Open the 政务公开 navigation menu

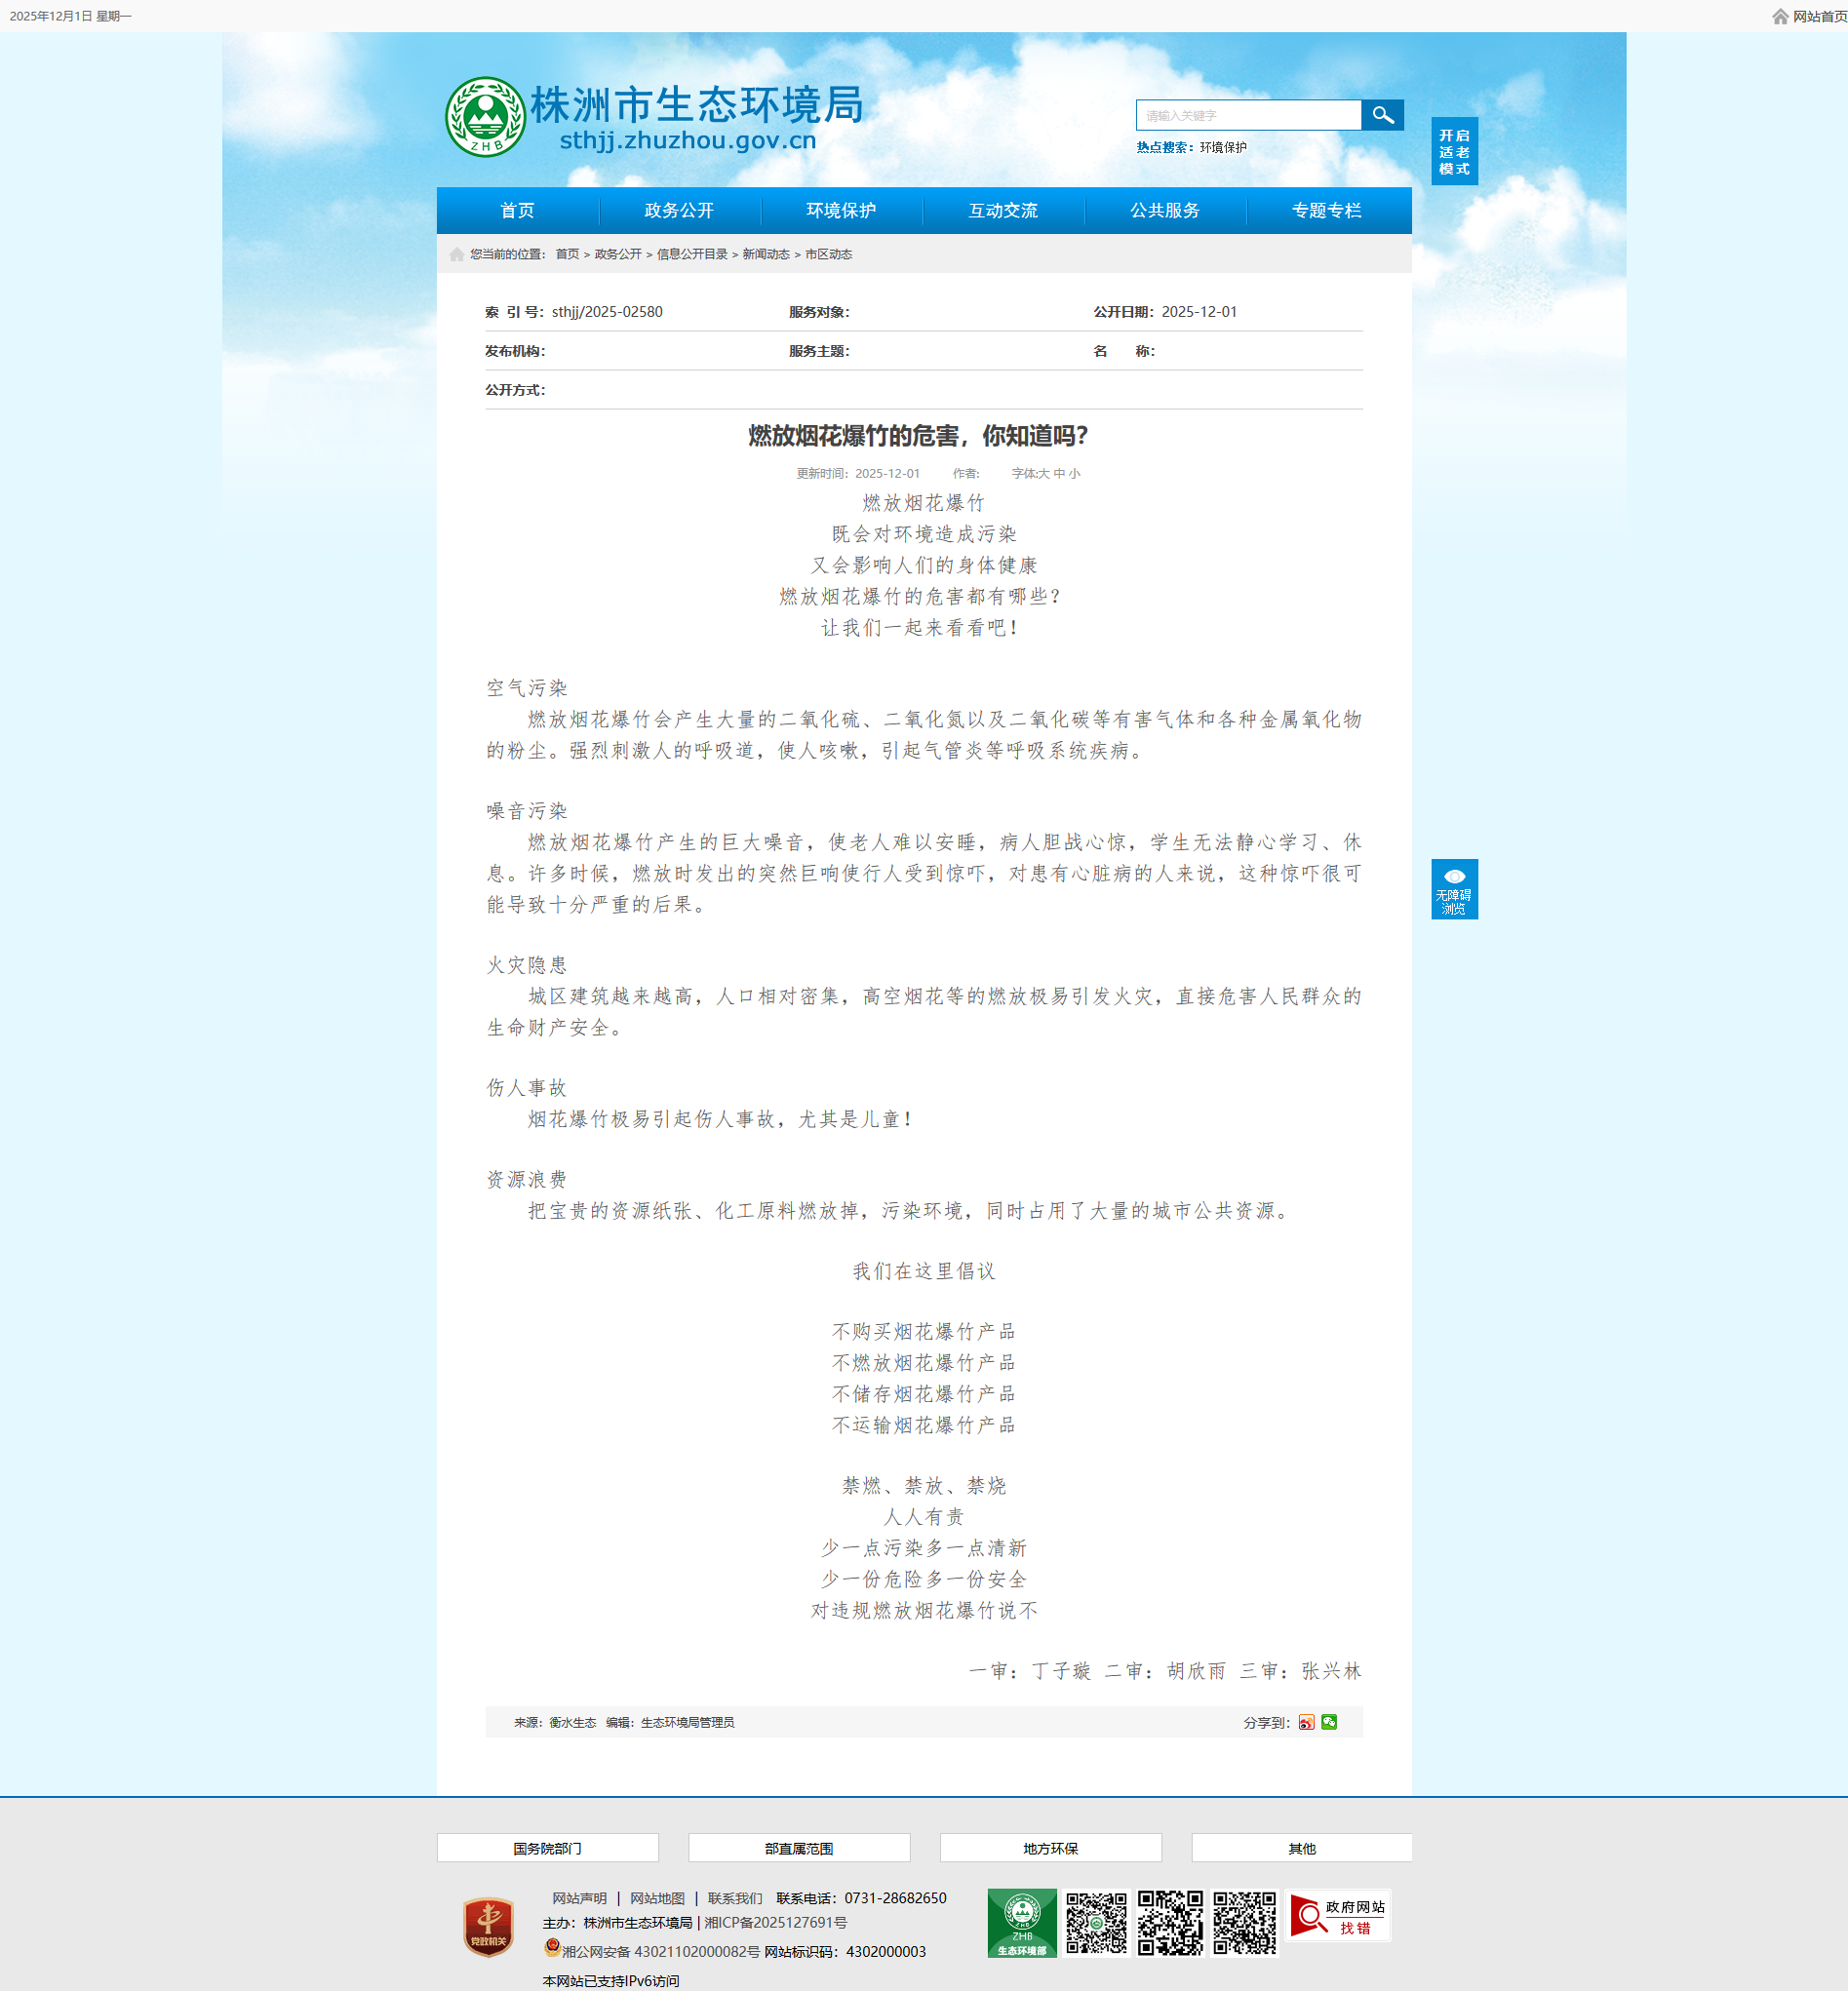679,211
